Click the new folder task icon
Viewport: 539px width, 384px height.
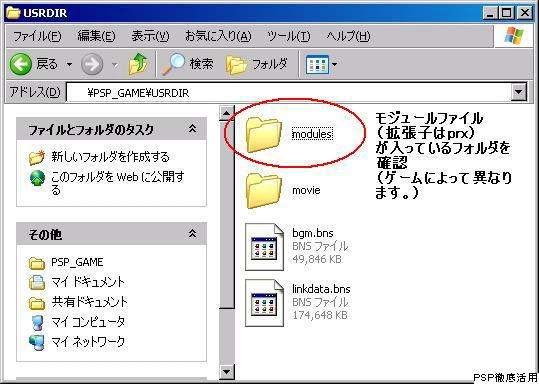tap(36, 157)
